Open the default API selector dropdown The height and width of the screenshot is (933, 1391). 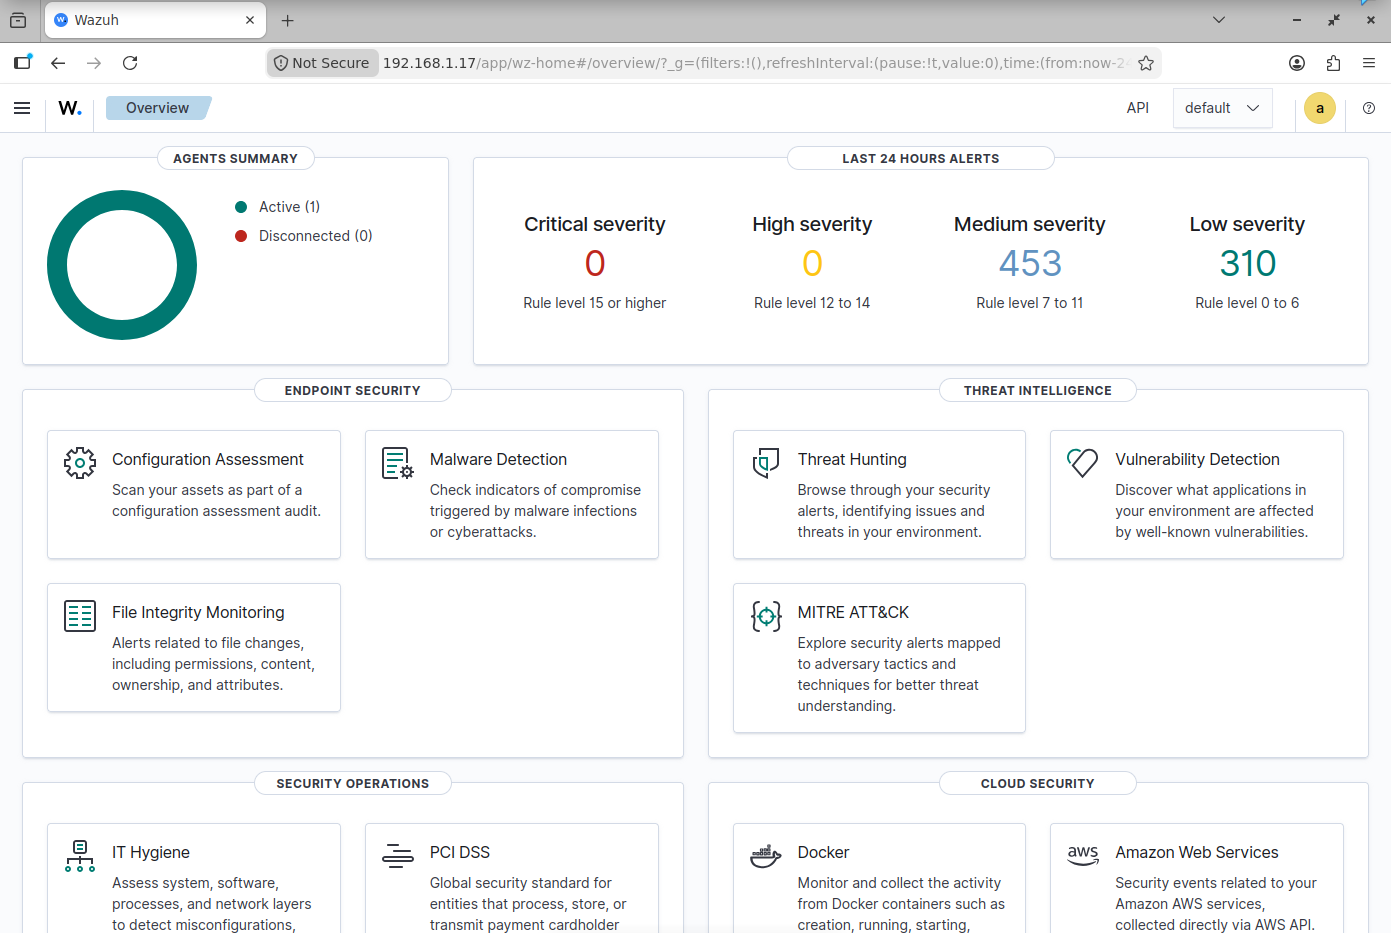(1223, 108)
